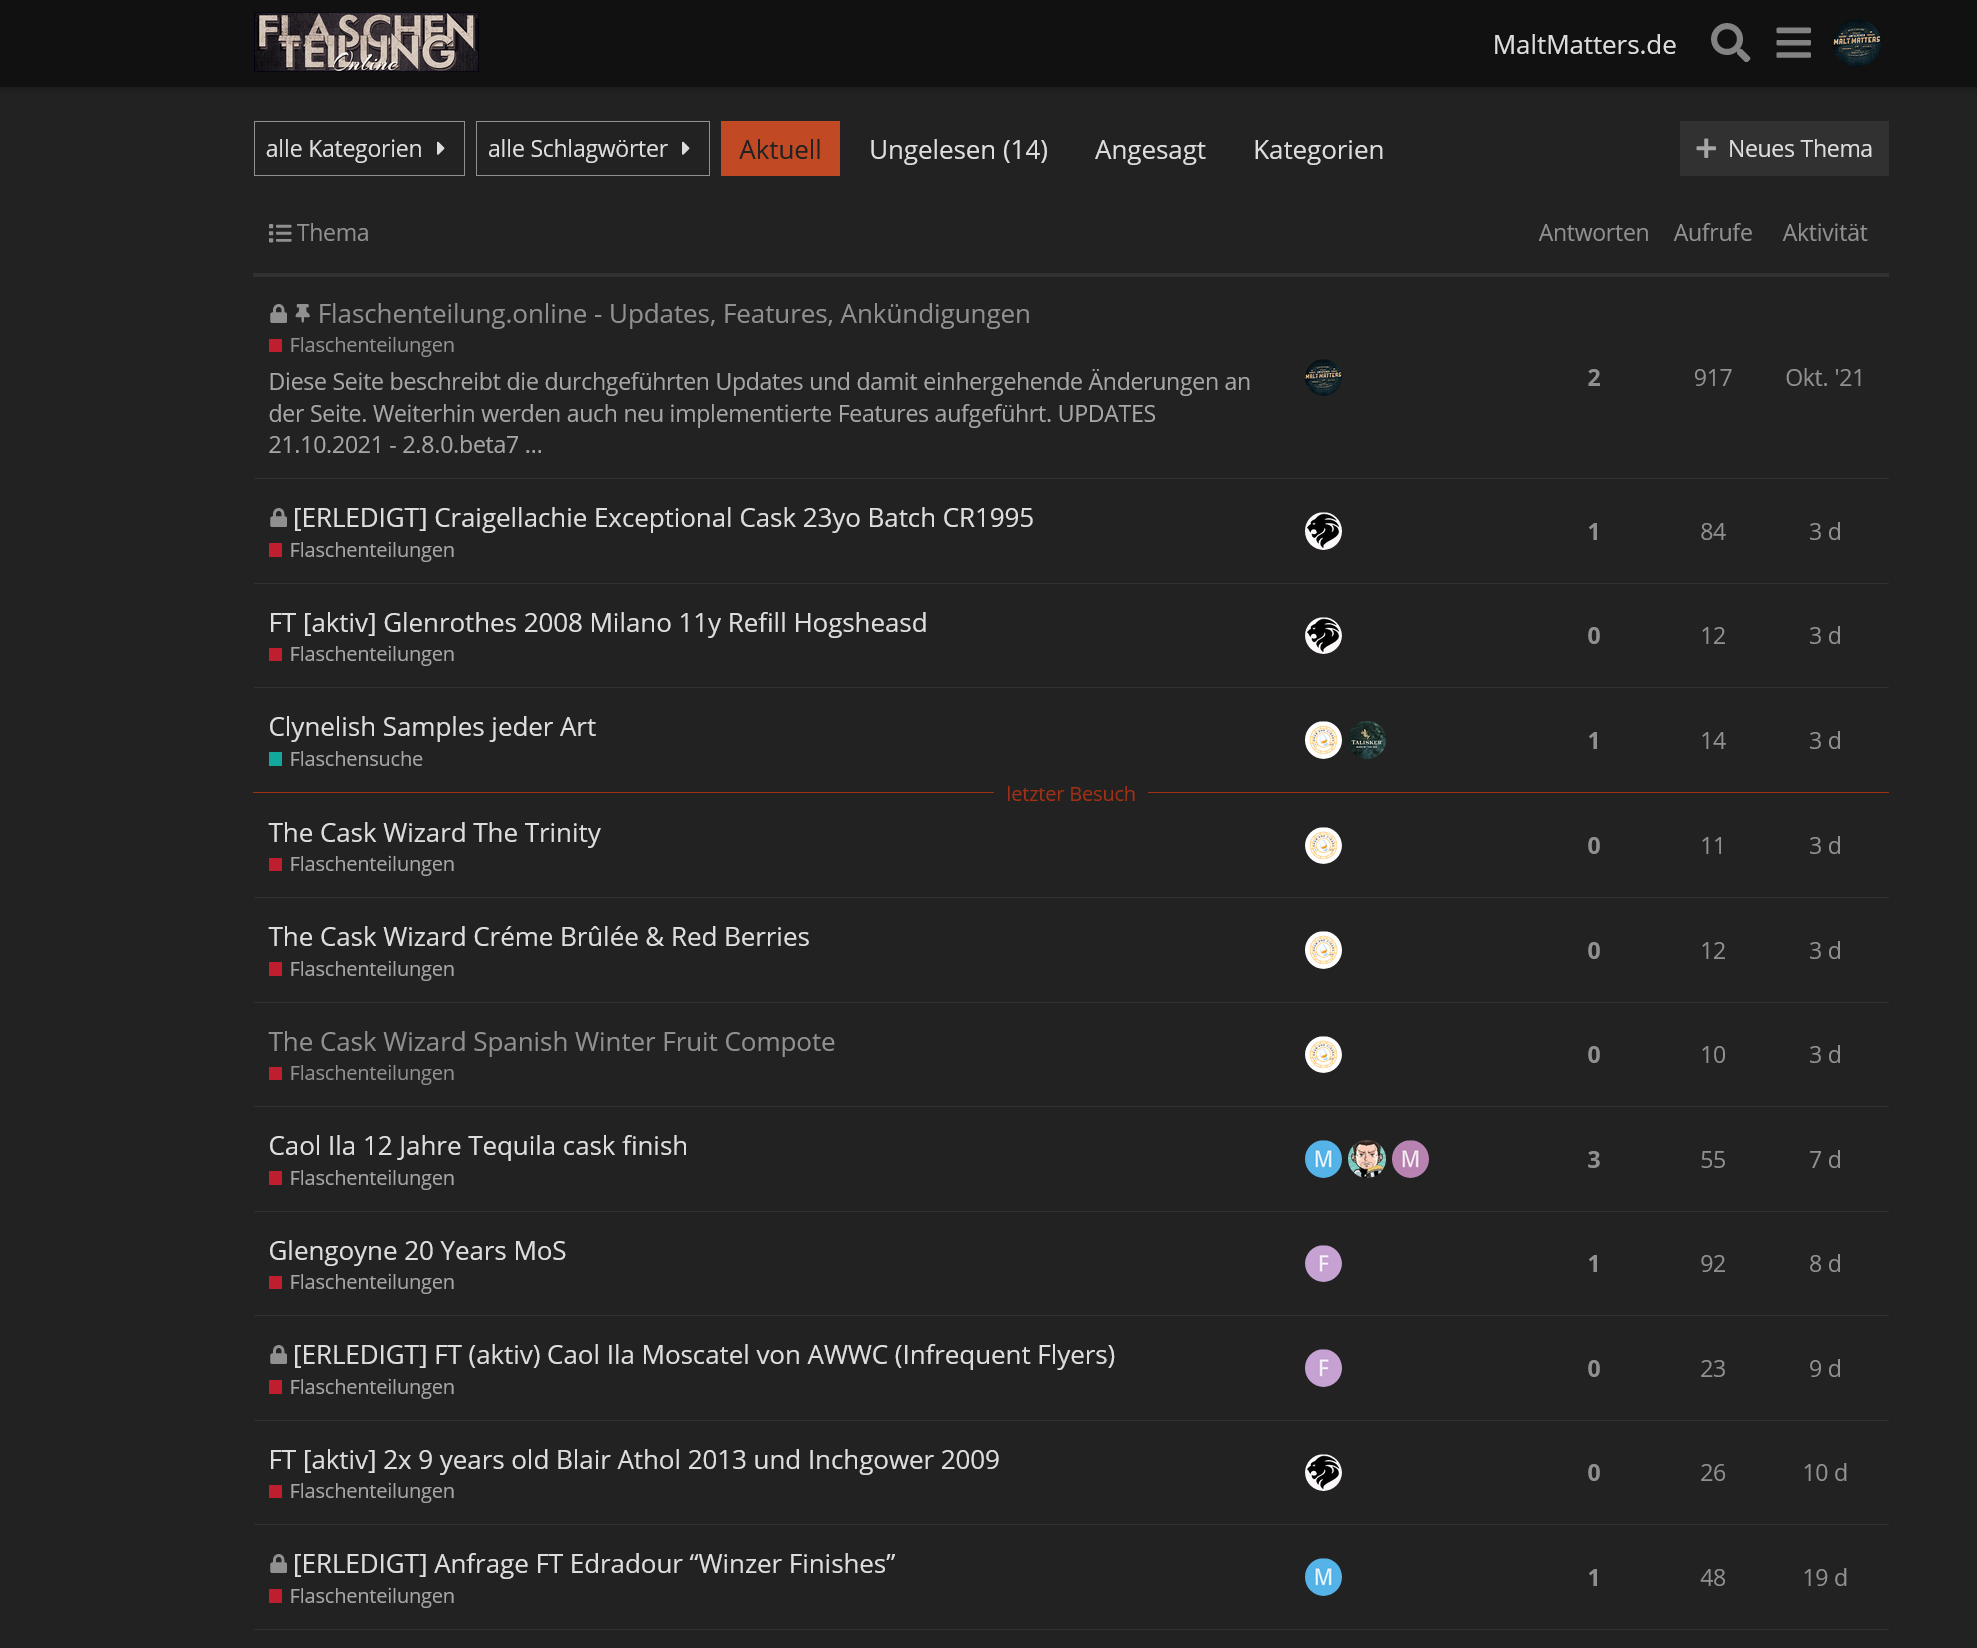Viewport: 1977px width, 1648px height.
Task: Click lock icon on Caol Ila Moscatel topic
Action: coord(278,1355)
